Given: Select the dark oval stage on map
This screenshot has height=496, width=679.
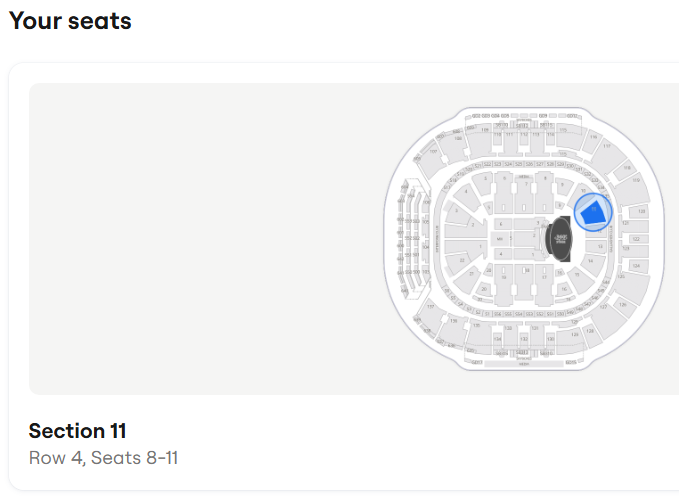Looking at the screenshot, I should [560, 239].
